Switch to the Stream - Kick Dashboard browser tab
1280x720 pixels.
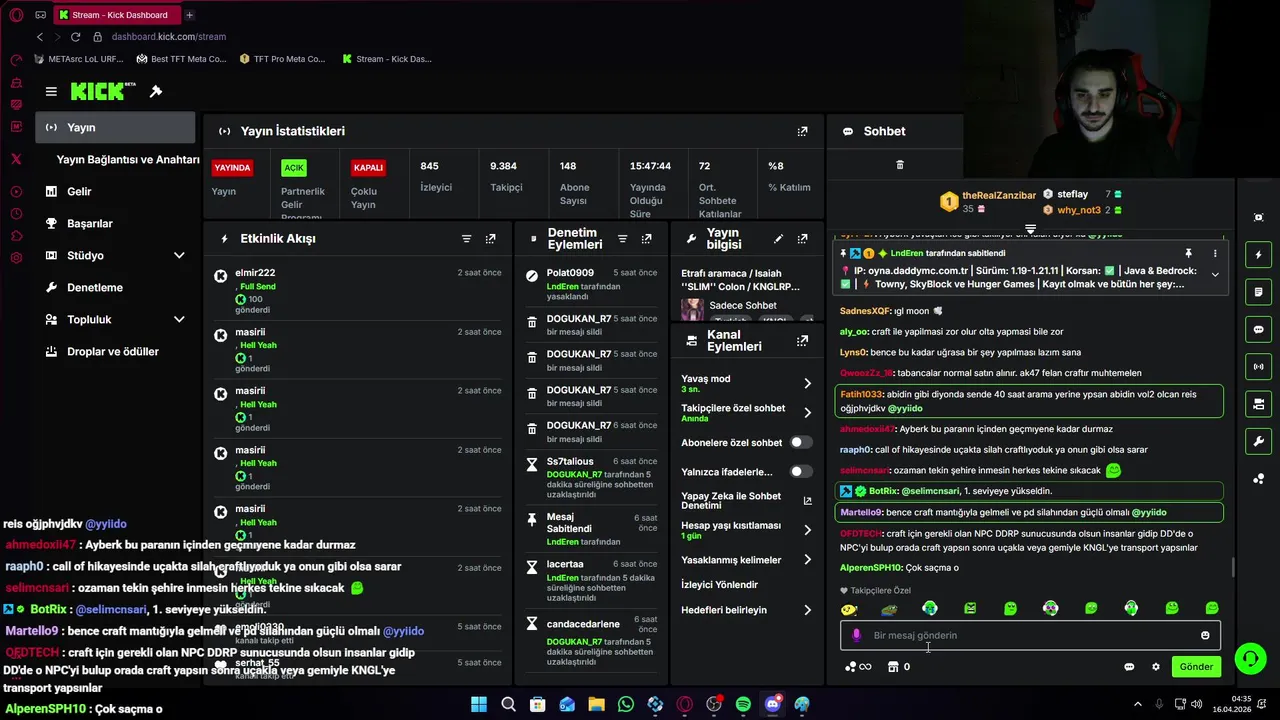(117, 15)
